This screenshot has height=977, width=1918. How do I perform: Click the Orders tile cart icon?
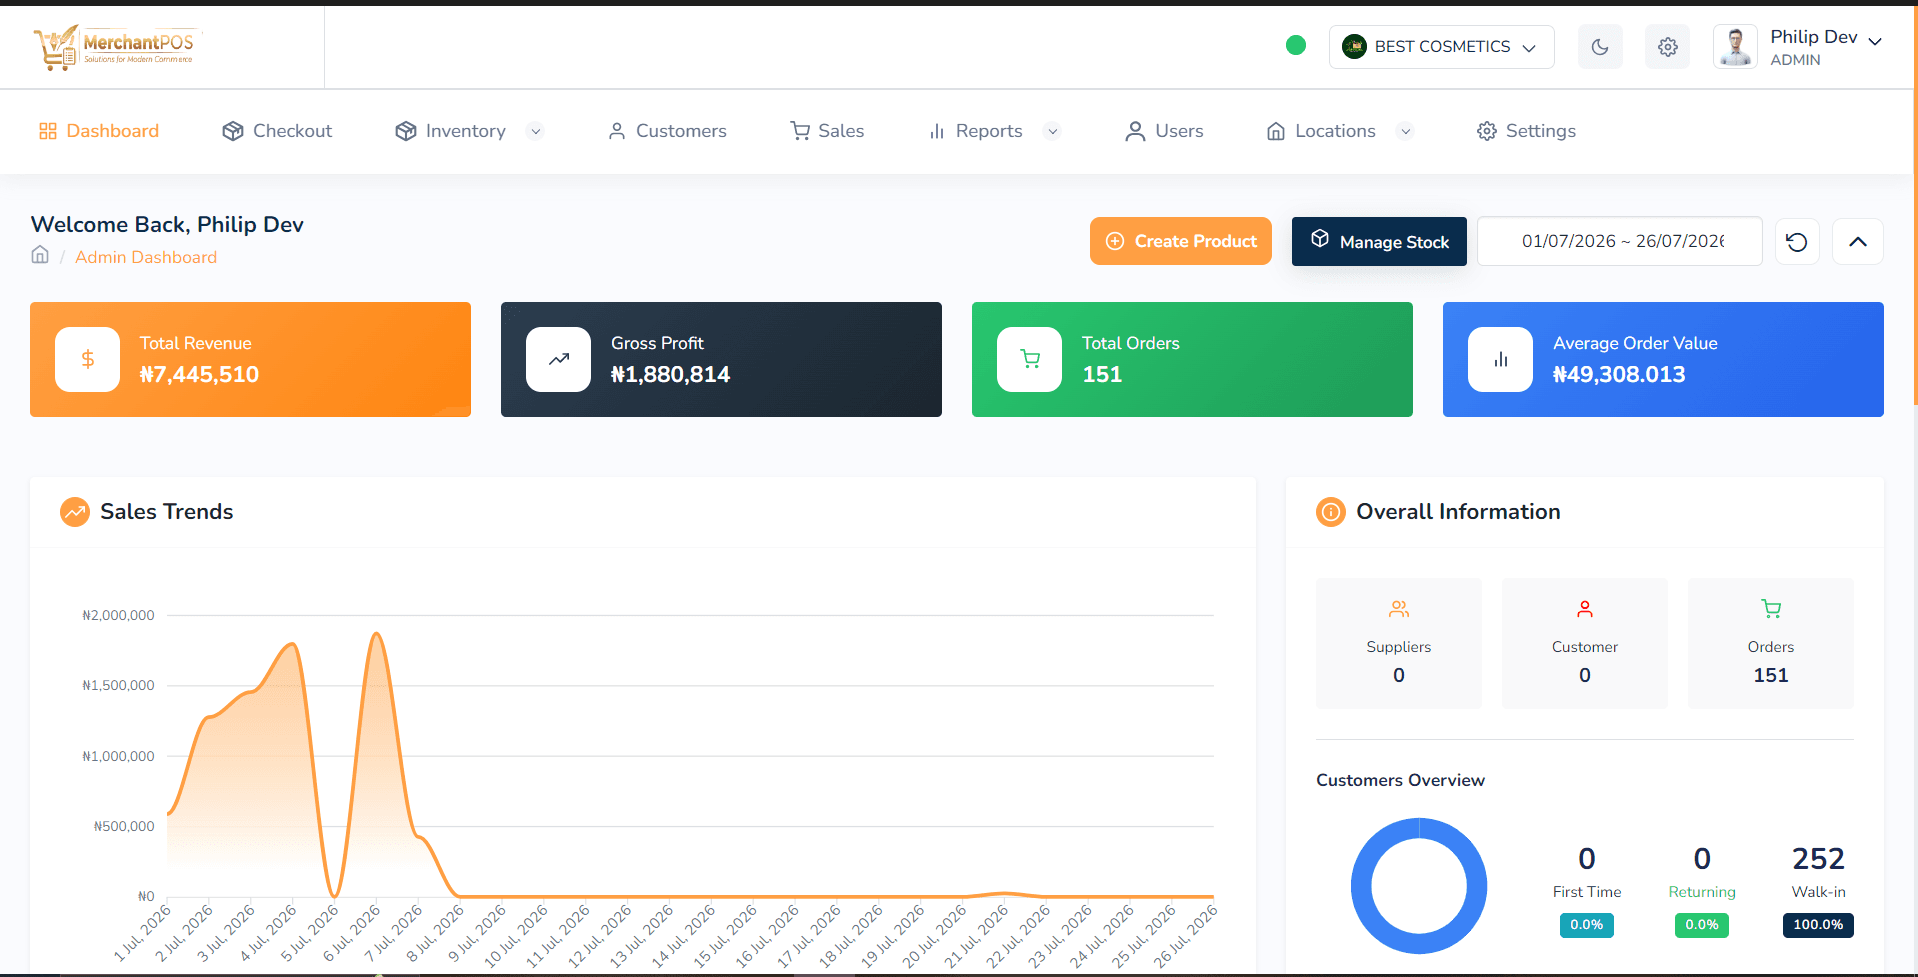pyautogui.click(x=1771, y=609)
